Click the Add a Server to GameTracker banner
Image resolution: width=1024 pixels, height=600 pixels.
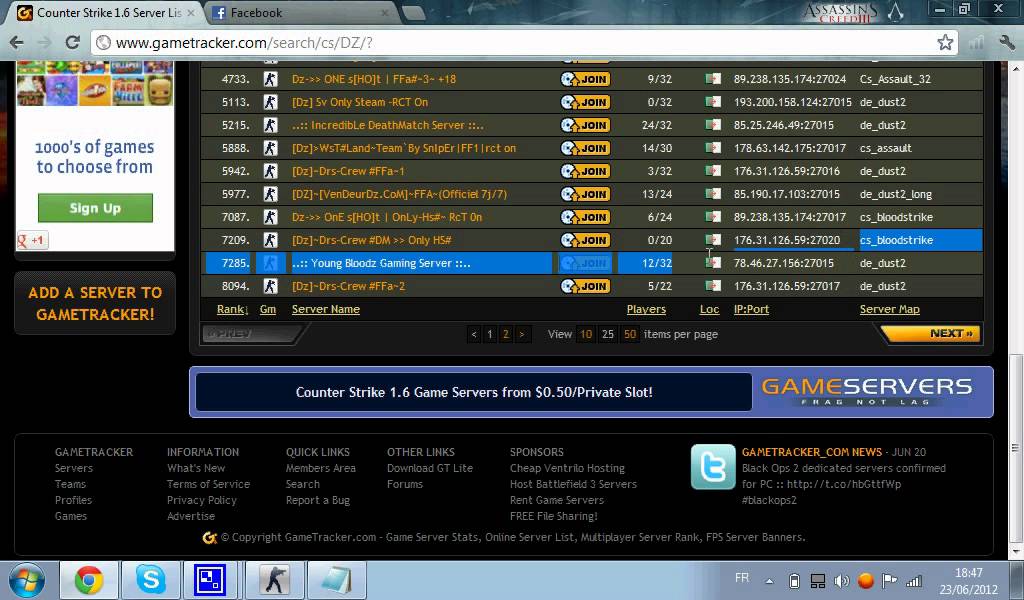95,304
